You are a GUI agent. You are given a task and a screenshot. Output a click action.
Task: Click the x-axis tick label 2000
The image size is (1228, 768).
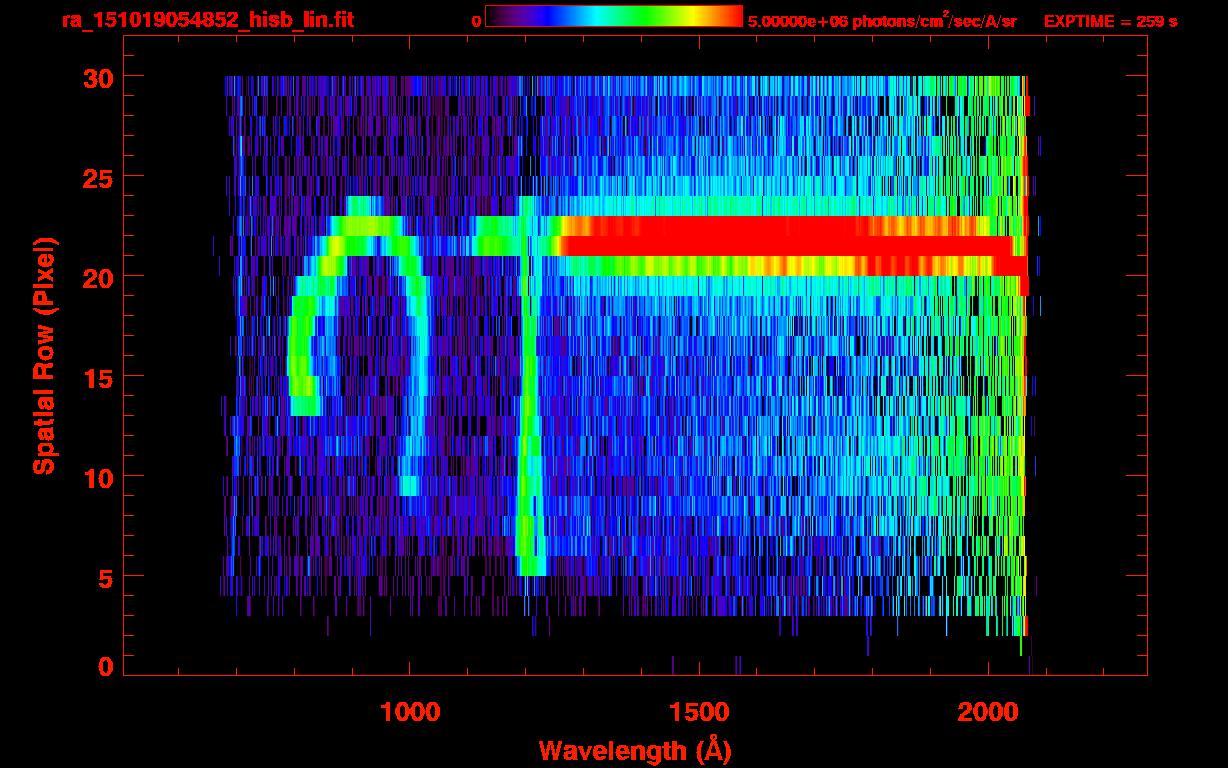coord(987,711)
